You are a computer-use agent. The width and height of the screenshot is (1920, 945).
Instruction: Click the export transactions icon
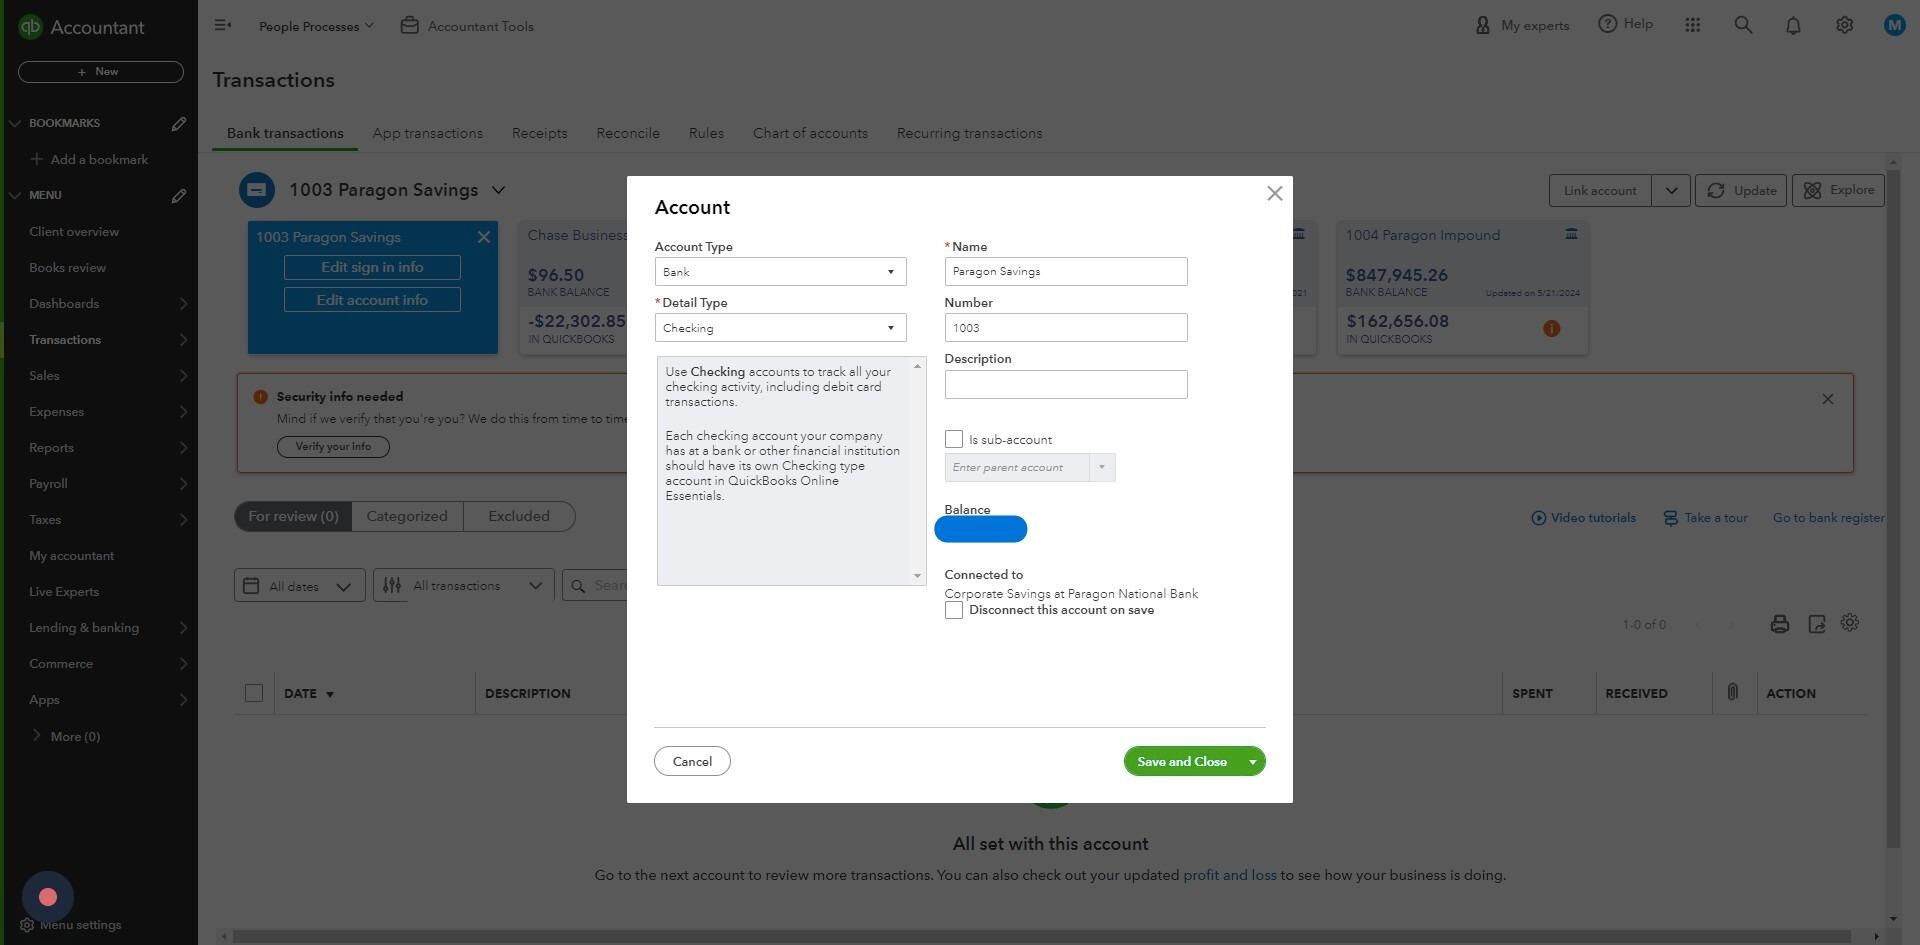pos(1817,625)
